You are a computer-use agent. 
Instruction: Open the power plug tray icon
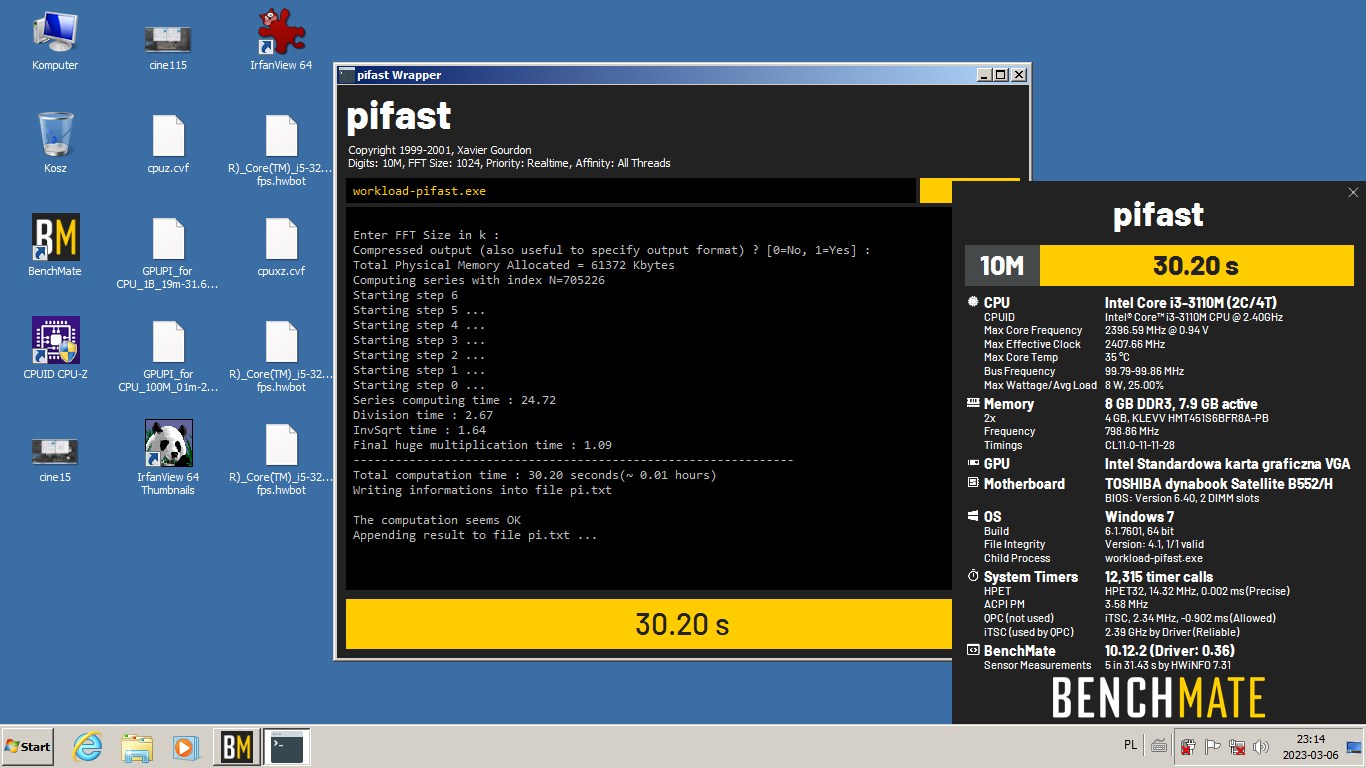tap(1189, 747)
